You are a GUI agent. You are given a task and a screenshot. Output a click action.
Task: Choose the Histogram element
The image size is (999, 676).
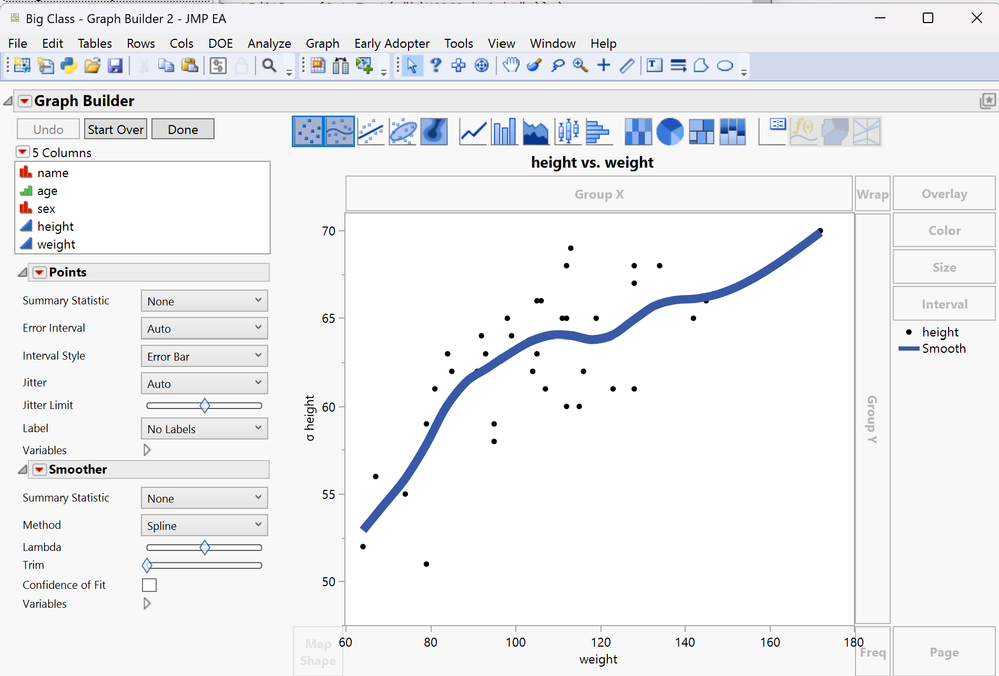pos(598,131)
